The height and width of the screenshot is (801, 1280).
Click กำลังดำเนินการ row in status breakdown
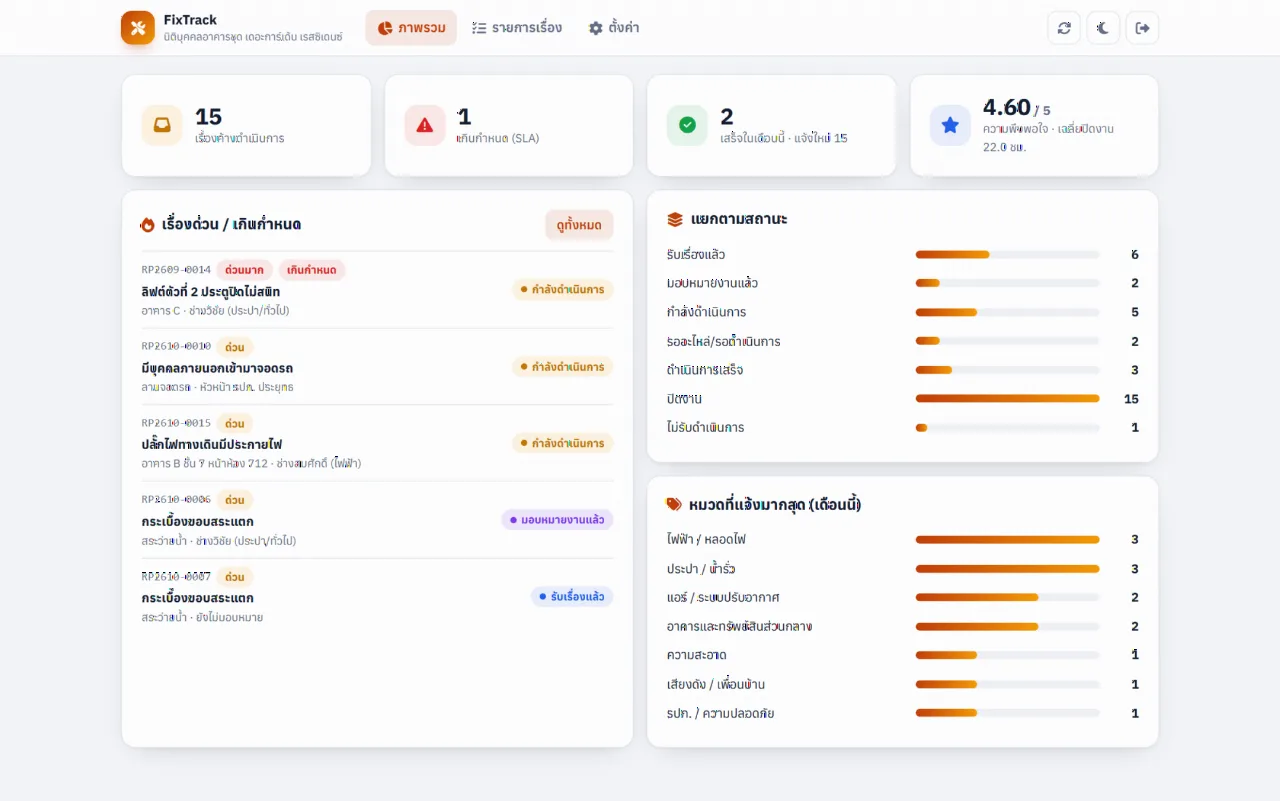coord(903,312)
